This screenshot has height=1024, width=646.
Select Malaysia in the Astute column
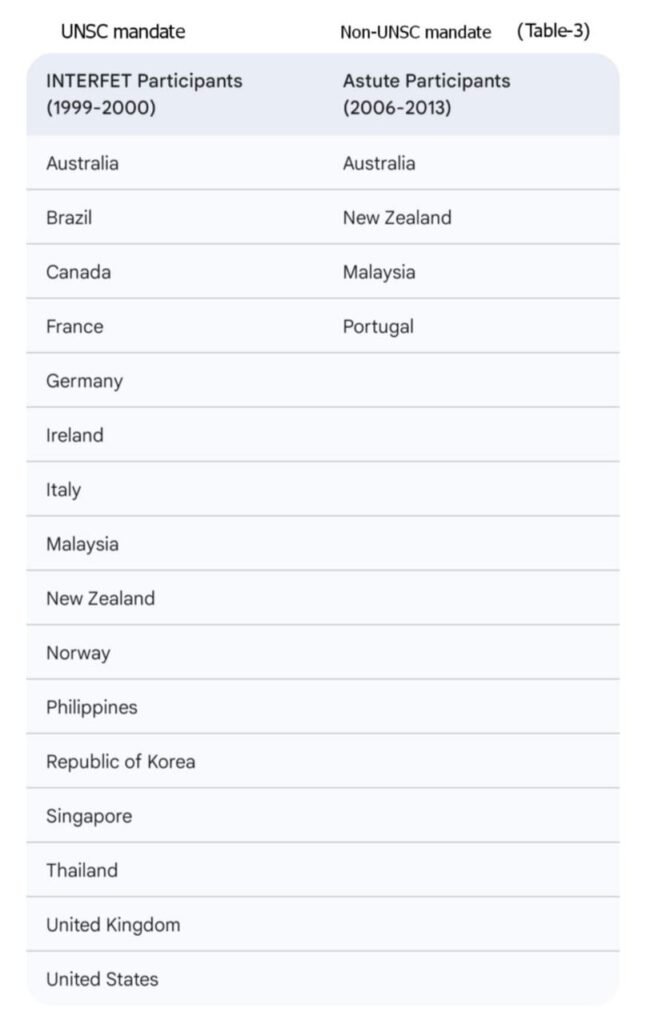click(x=379, y=272)
